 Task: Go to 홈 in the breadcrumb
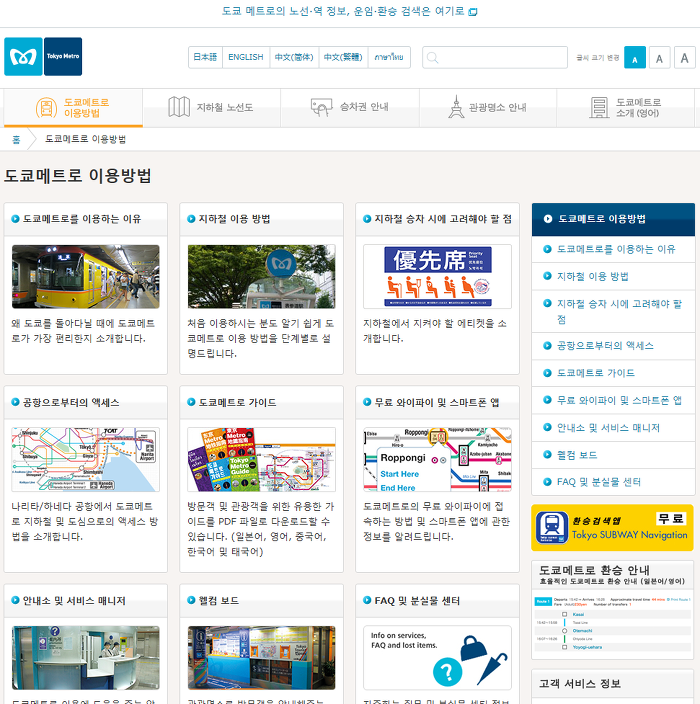point(16,139)
